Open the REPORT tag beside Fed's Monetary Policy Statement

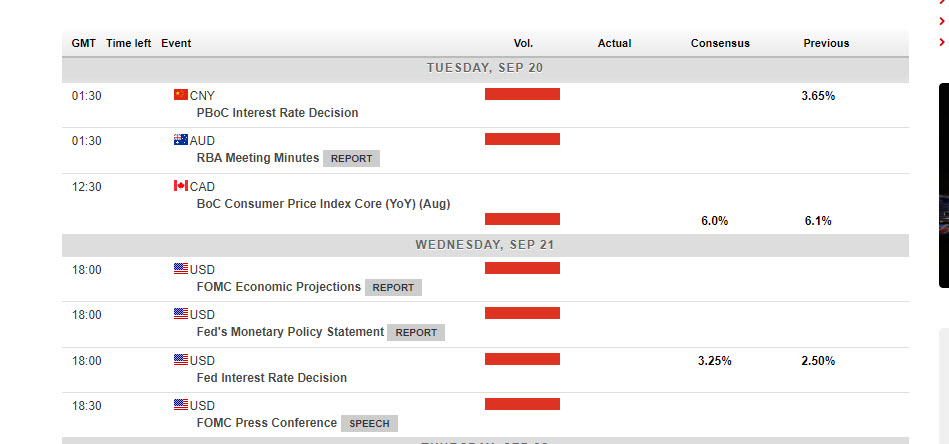click(x=416, y=332)
